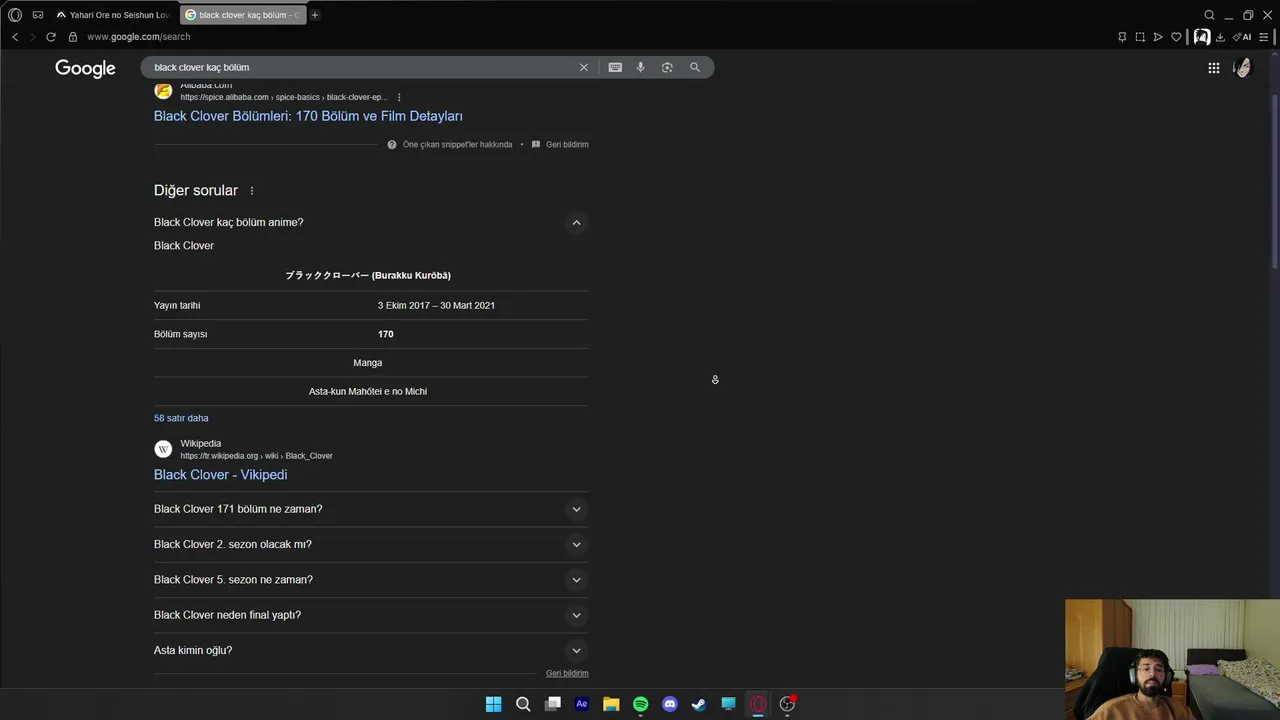Image resolution: width=1280 pixels, height=720 pixels.
Task: Start voice search with microphone
Action: point(641,67)
